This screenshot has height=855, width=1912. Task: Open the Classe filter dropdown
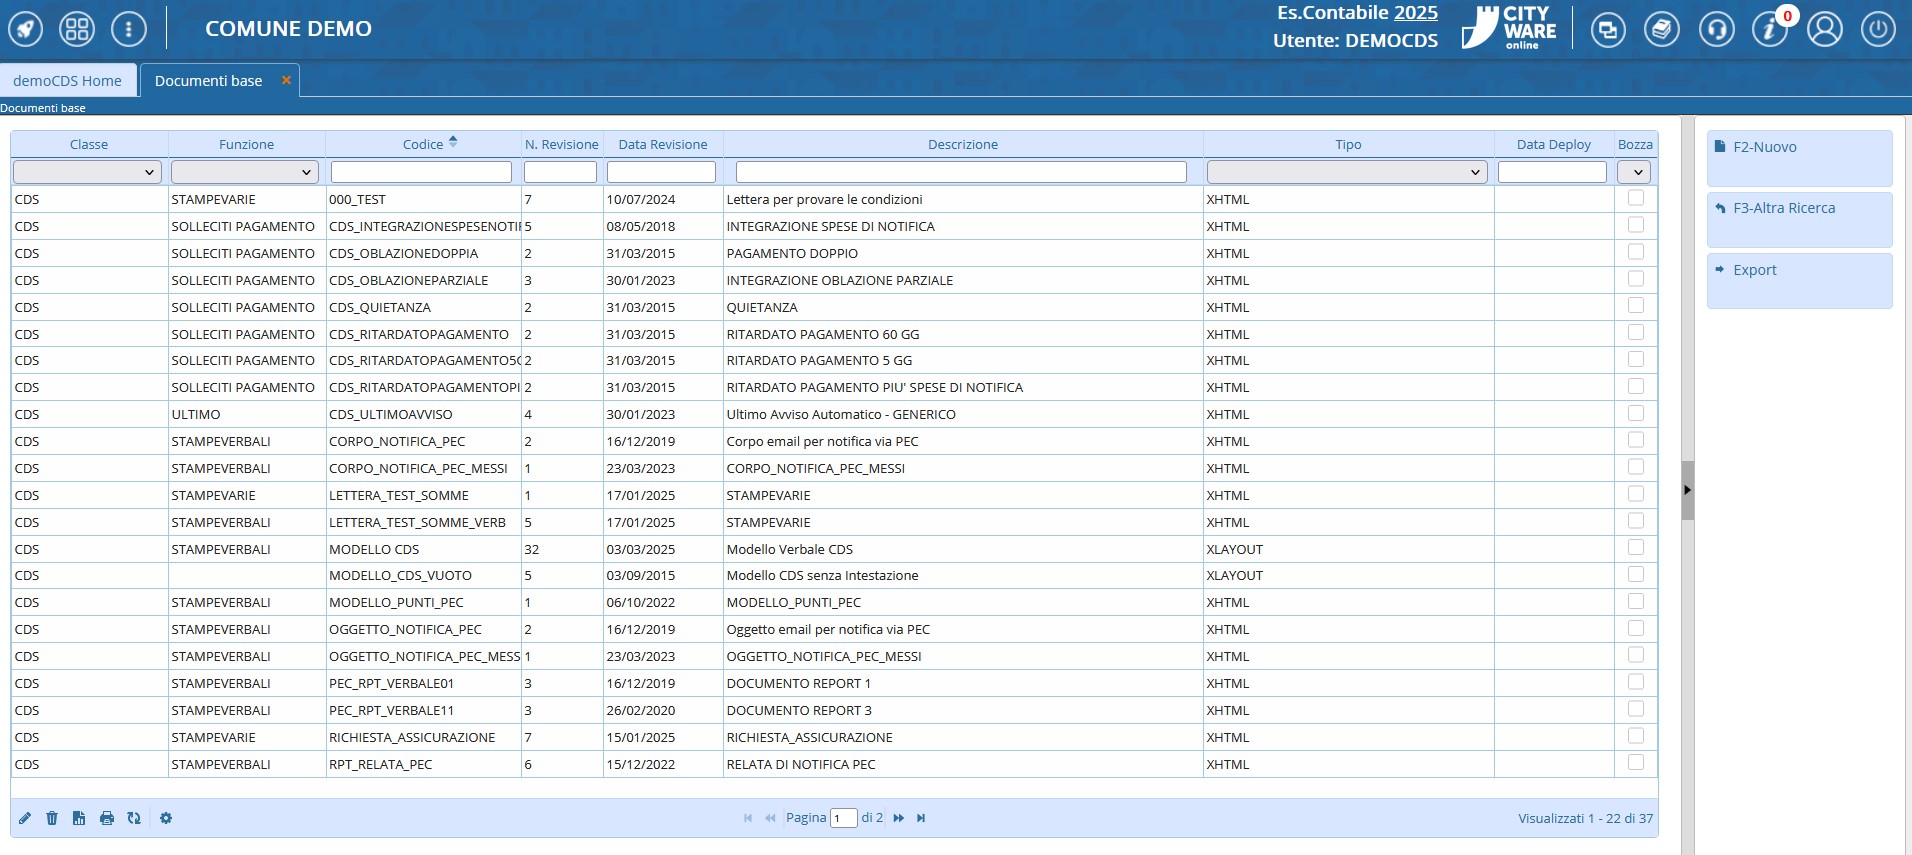87,172
